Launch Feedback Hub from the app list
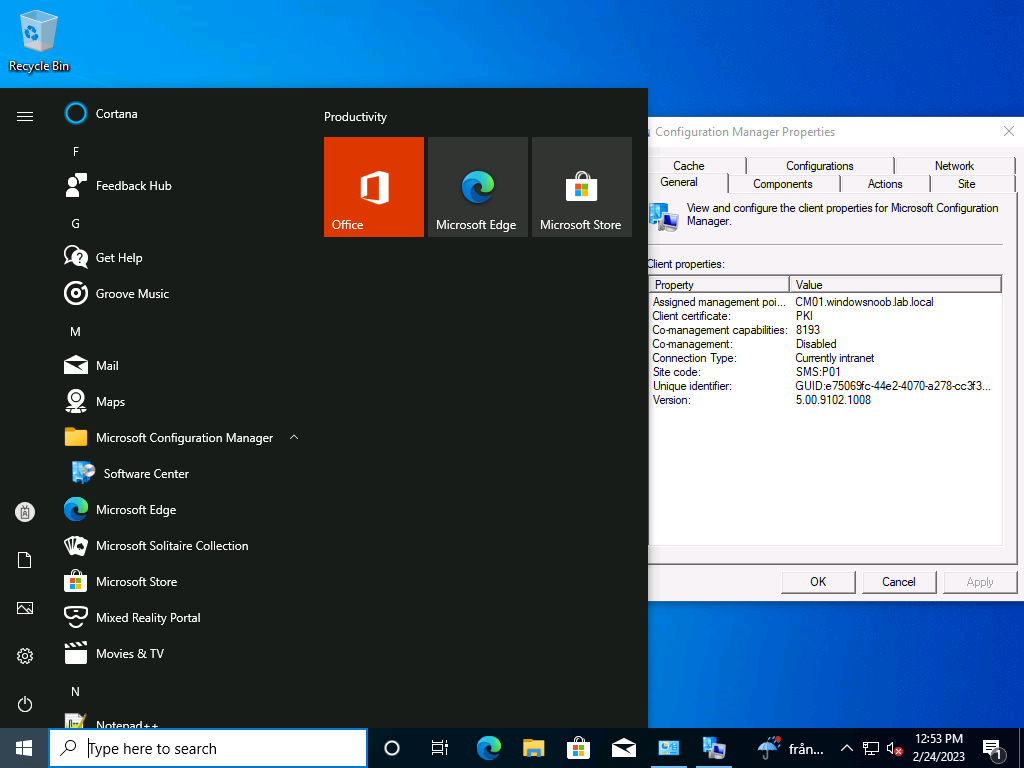The height and width of the screenshot is (768, 1024). point(180,185)
